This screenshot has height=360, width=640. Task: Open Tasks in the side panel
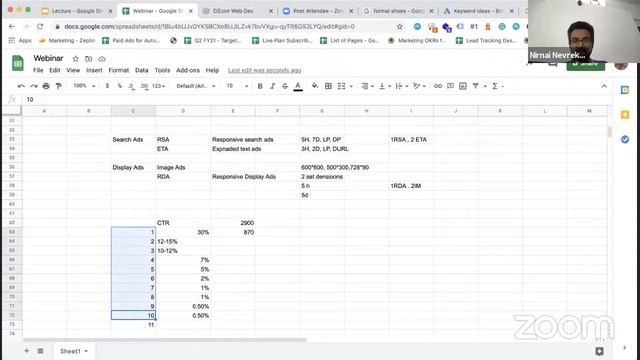click(625, 140)
